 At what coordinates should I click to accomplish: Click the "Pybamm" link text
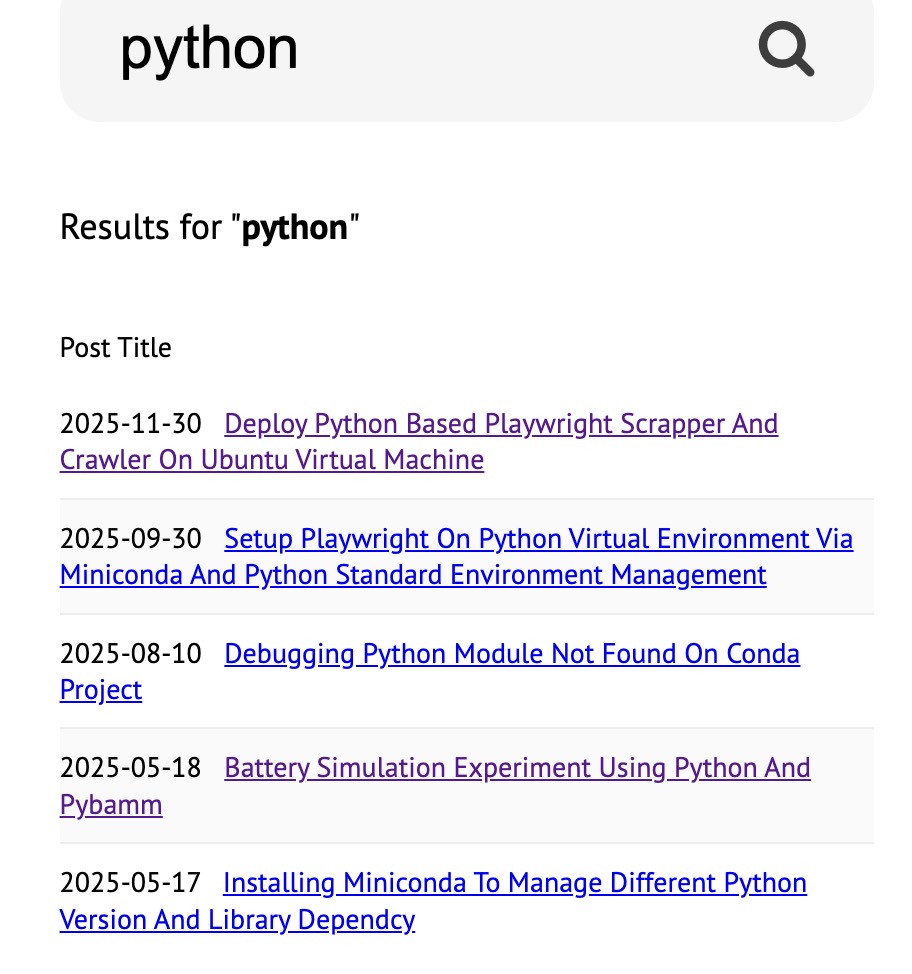click(111, 805)
